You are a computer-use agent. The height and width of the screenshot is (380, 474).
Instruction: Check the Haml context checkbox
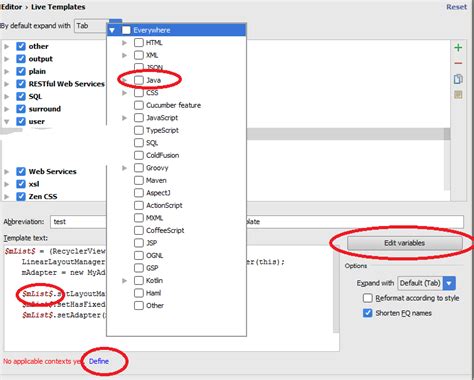click(139, 293)
